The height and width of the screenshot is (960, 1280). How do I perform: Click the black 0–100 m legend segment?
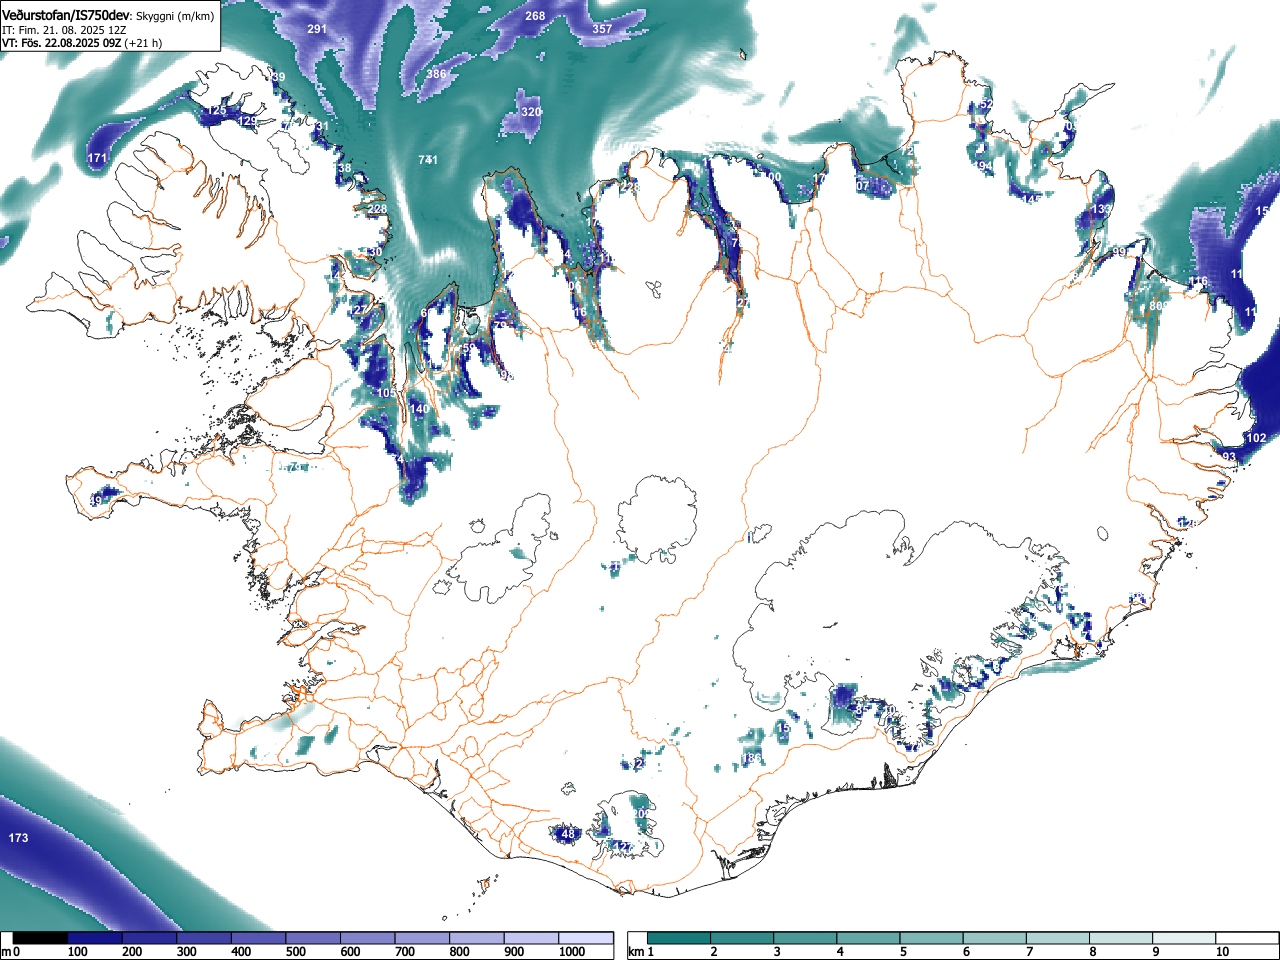coord(41,938)
